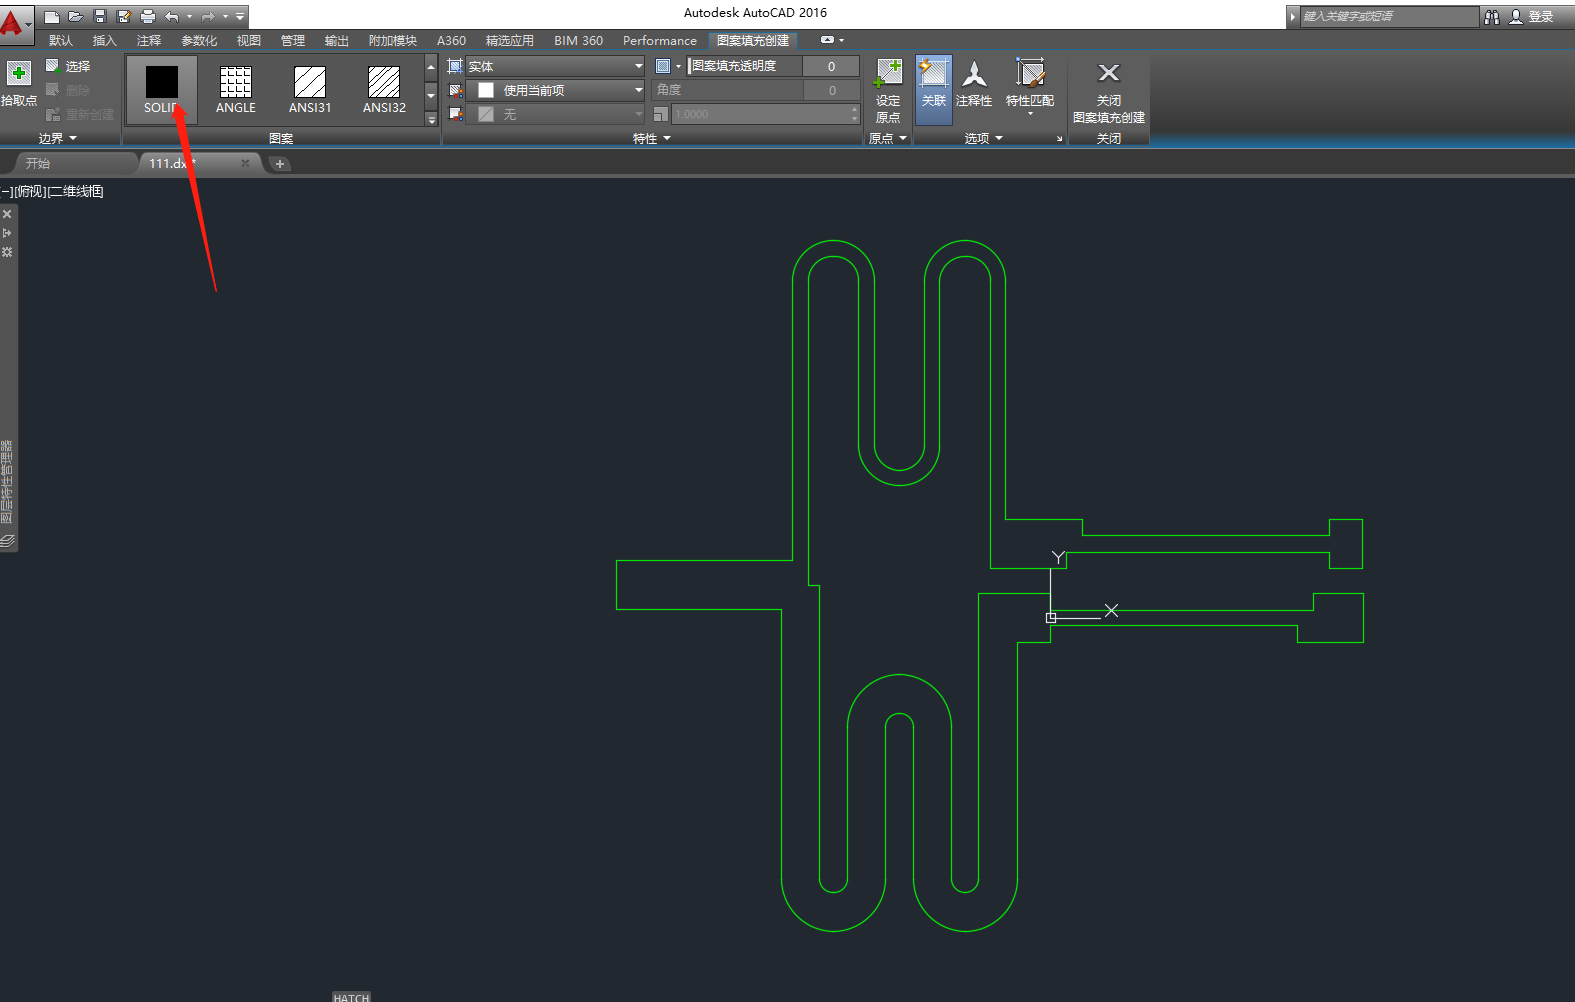The height and width of the screenshot is (1002, 1575).
Task: Click the search keyword input field
Action: [x=1388, y=16]
